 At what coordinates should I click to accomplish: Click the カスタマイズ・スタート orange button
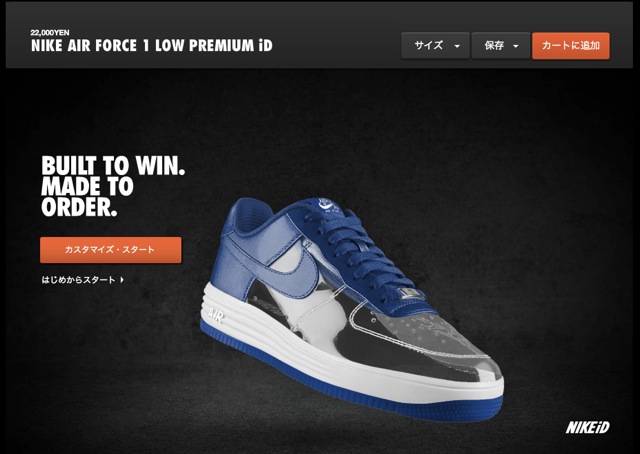tap(111, 250)
